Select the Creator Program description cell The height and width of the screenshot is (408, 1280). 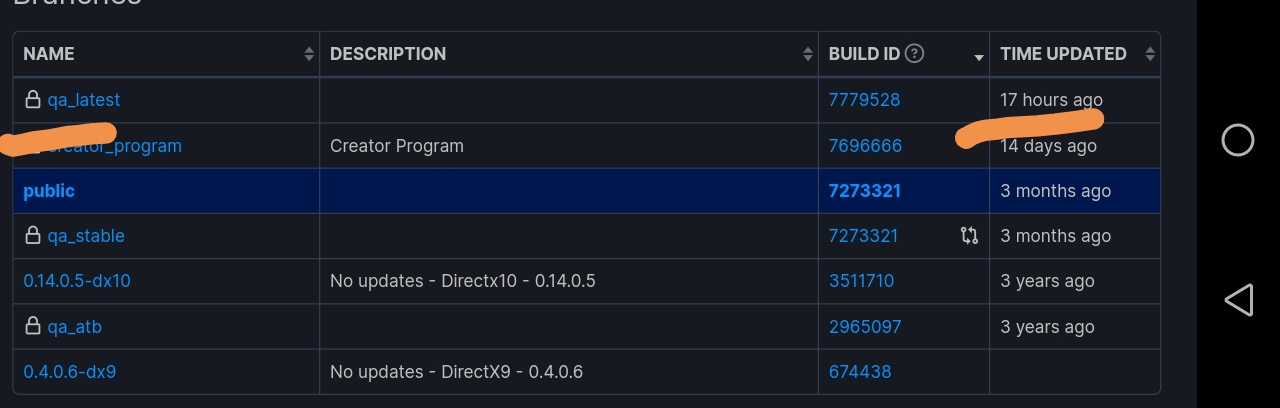pos(569,146)
